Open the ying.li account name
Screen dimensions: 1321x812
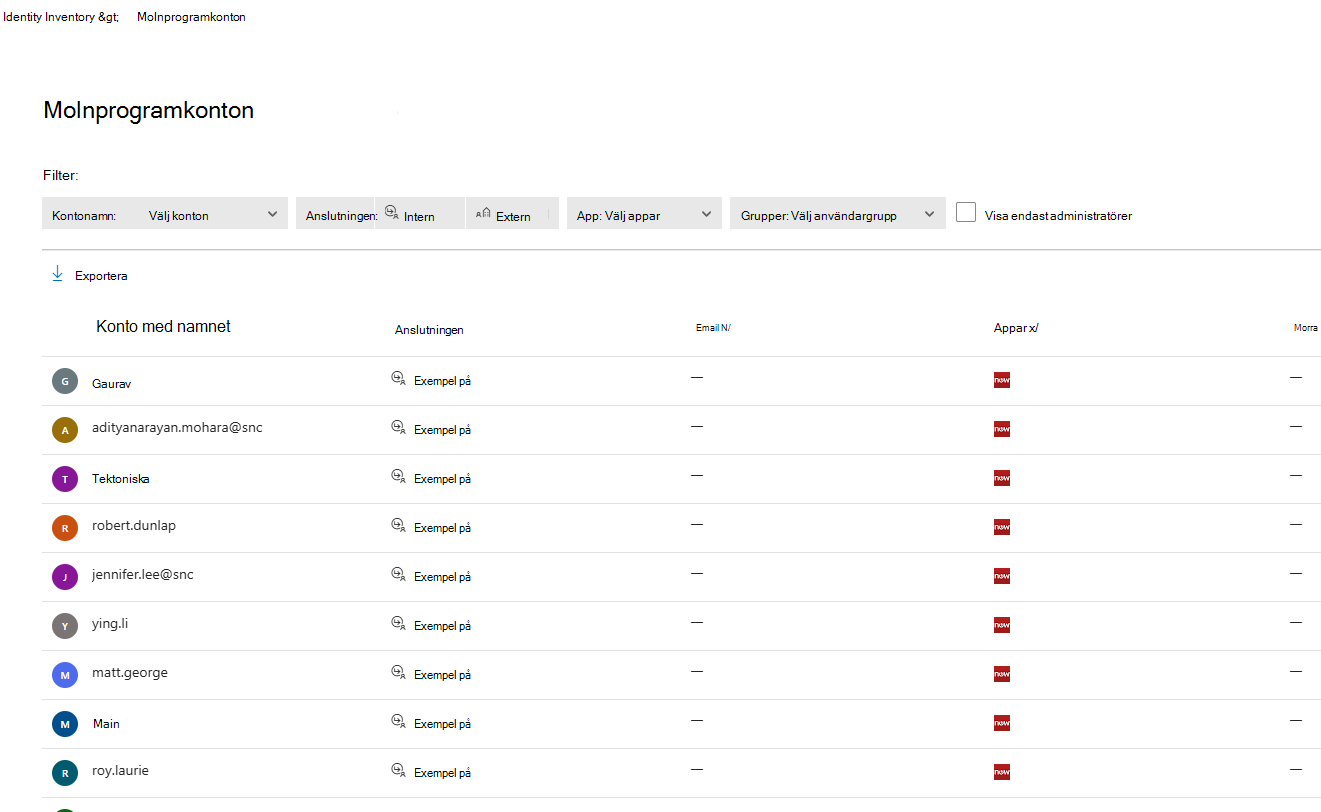click(x=110, y=623)
